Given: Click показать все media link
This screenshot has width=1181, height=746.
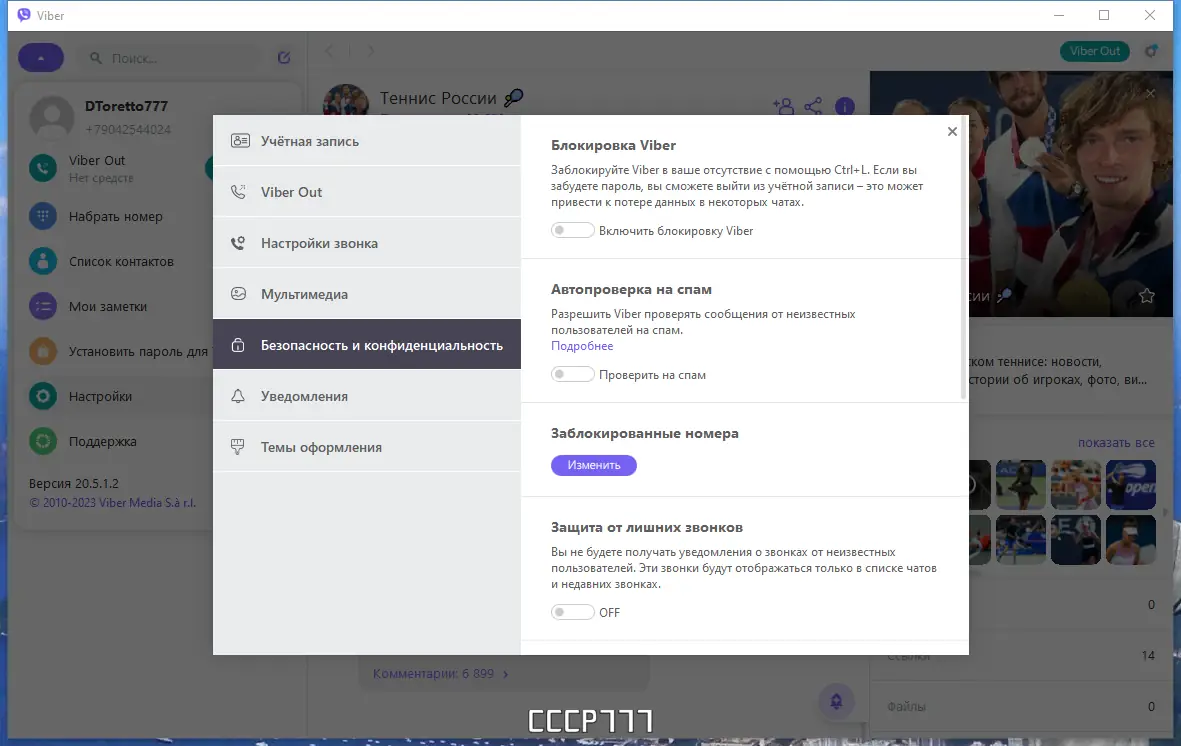Looking at the screenshot, I should coord(1116,442).
